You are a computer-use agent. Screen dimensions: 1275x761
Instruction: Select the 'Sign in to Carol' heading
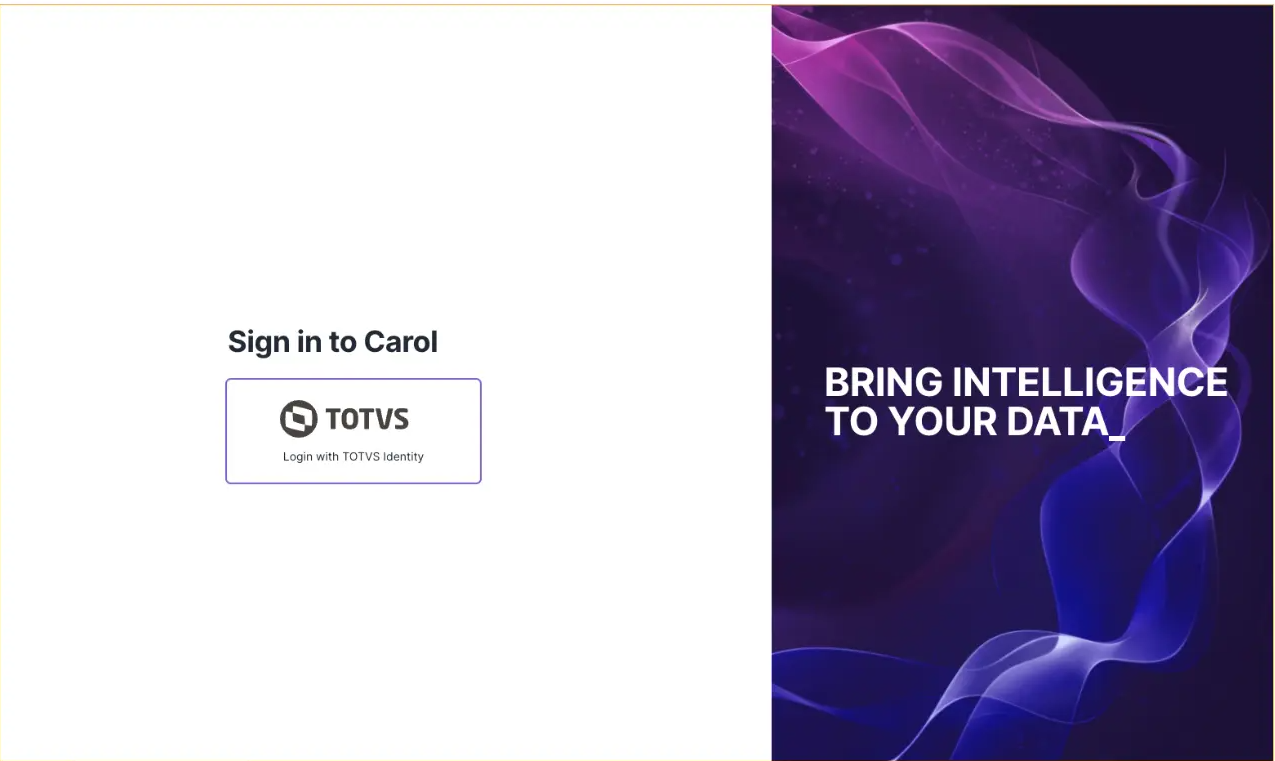[332, 341]
